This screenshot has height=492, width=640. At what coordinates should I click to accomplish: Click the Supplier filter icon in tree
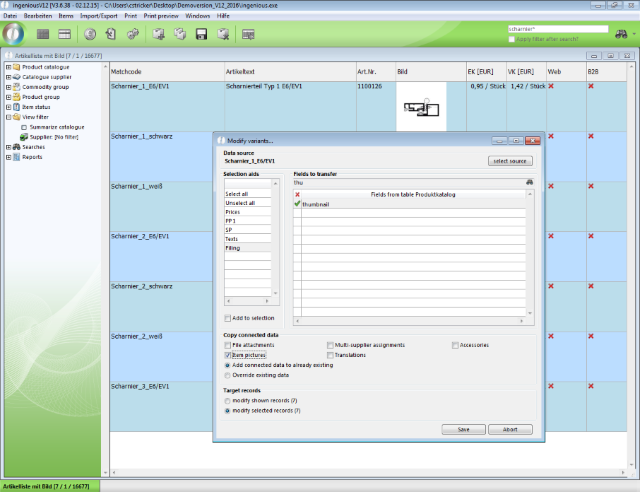(x=24, y=137)
